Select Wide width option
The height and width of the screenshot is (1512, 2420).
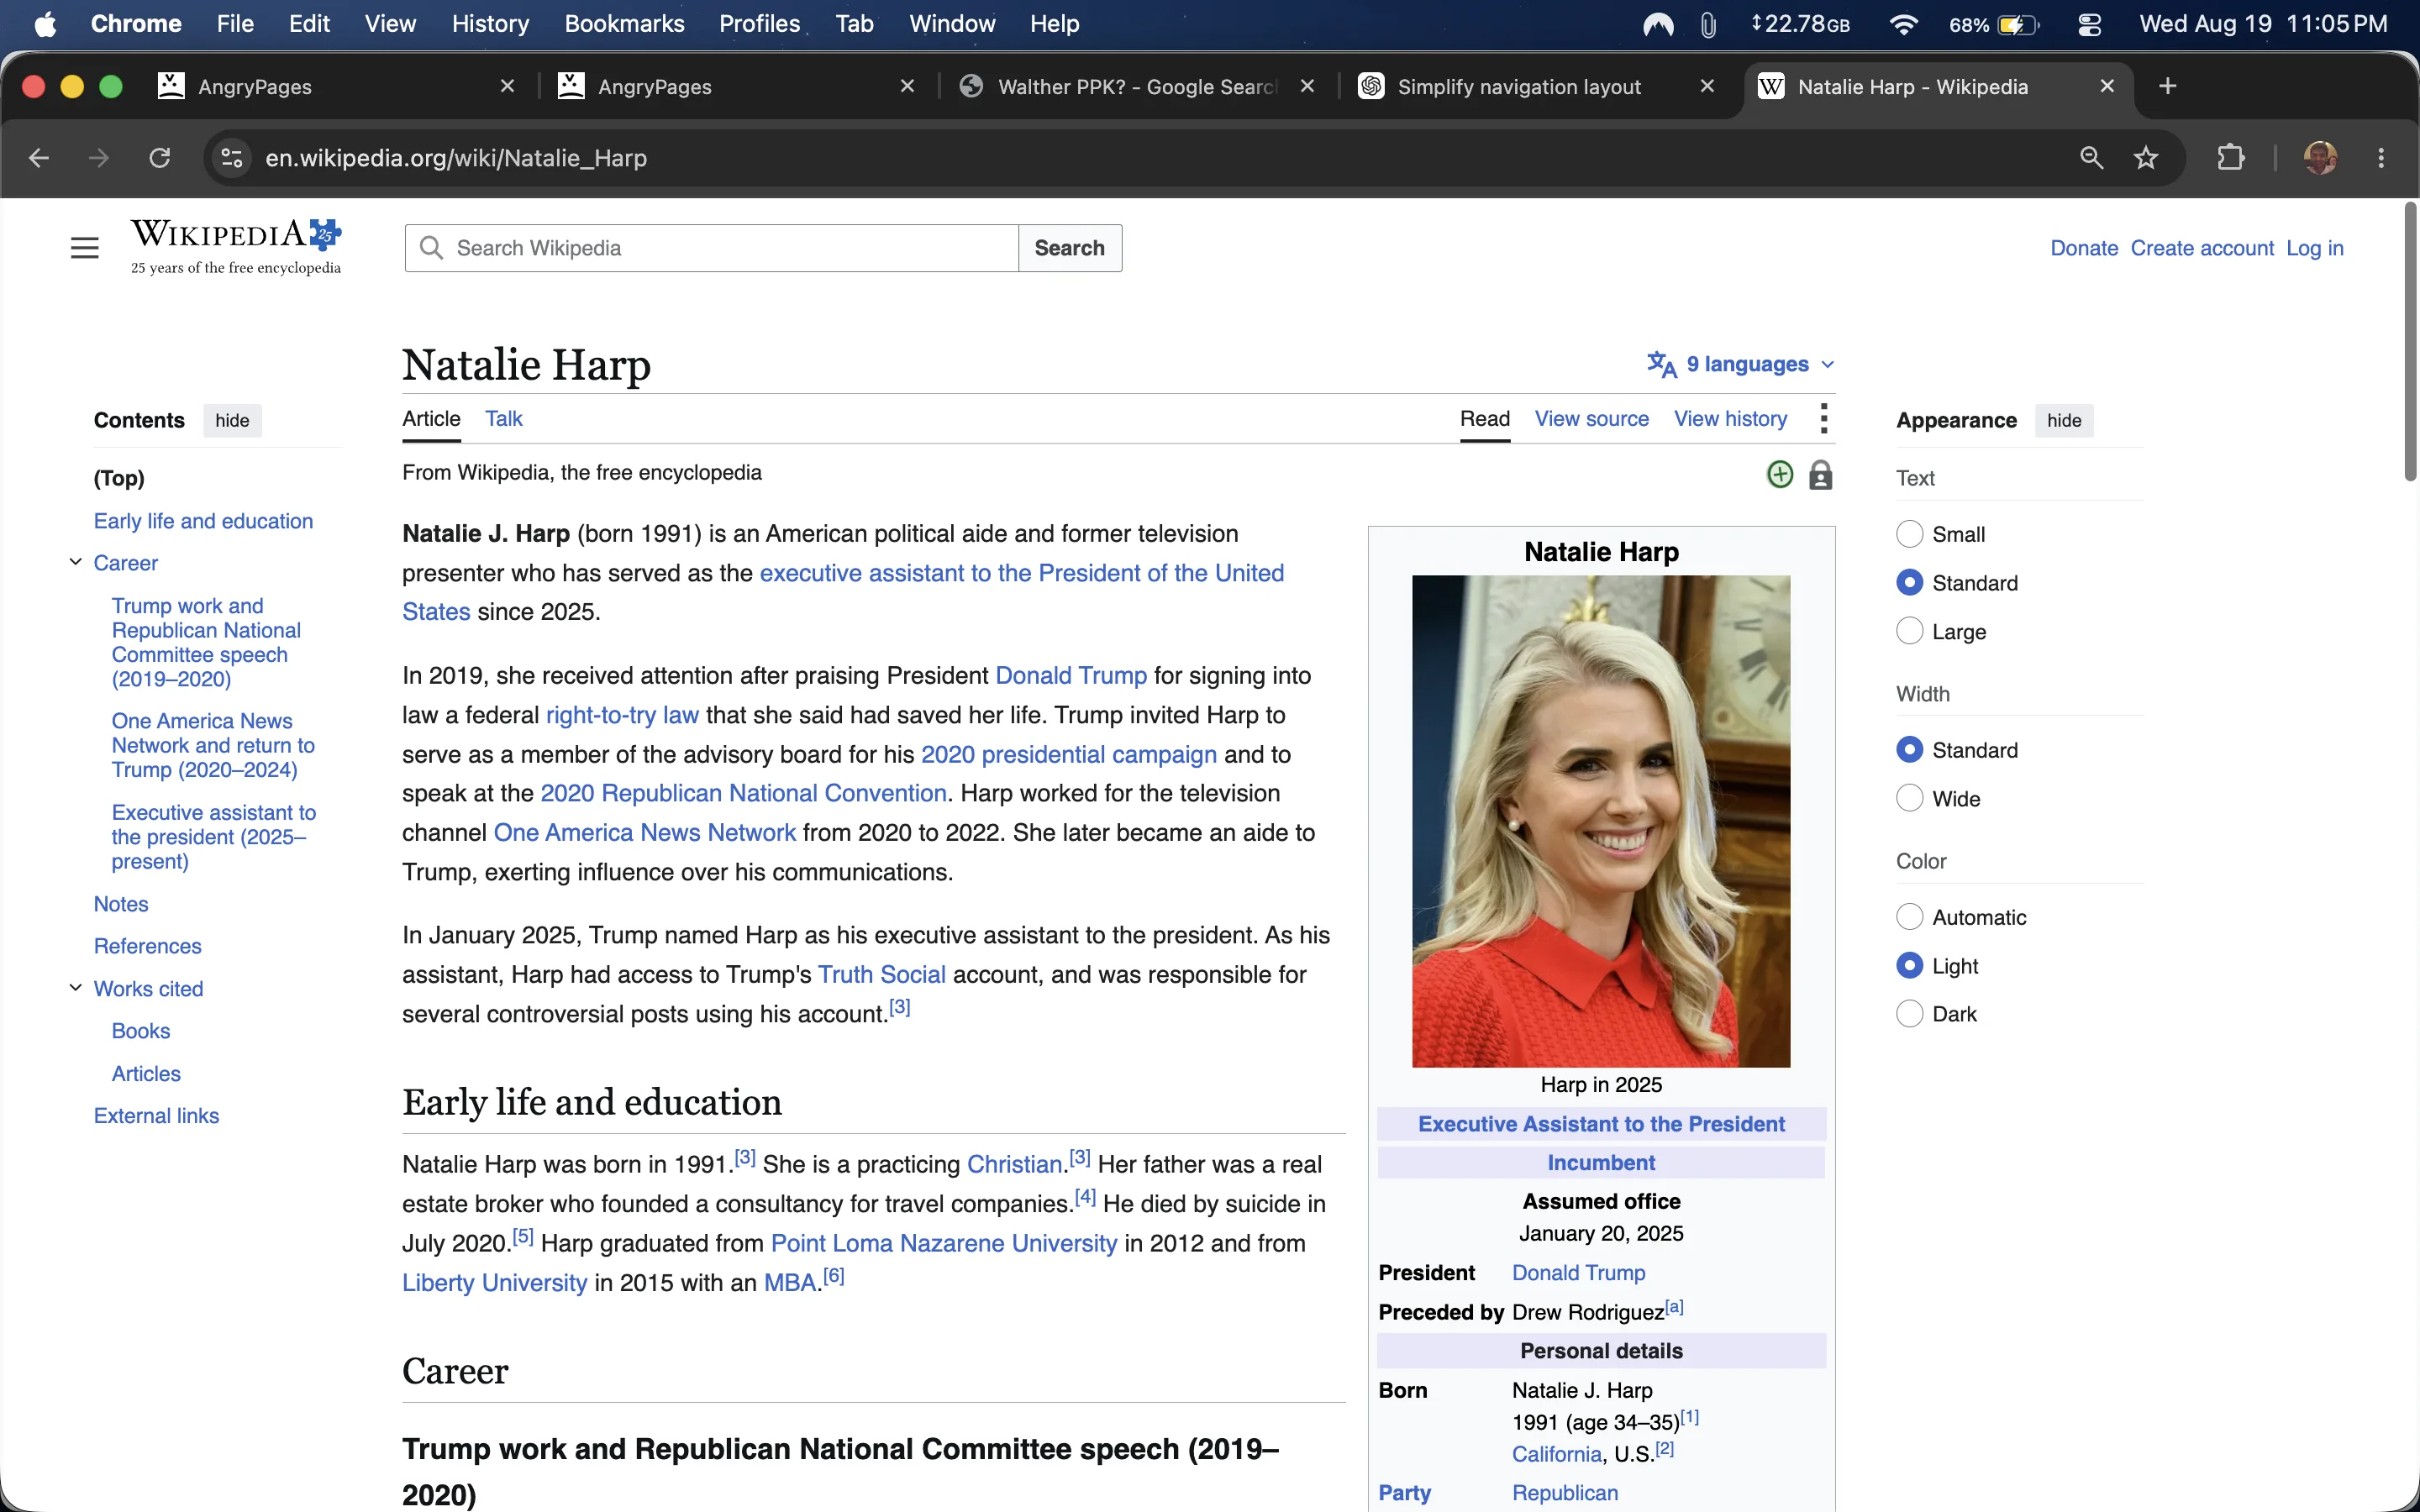click(x=1909, y=798)
